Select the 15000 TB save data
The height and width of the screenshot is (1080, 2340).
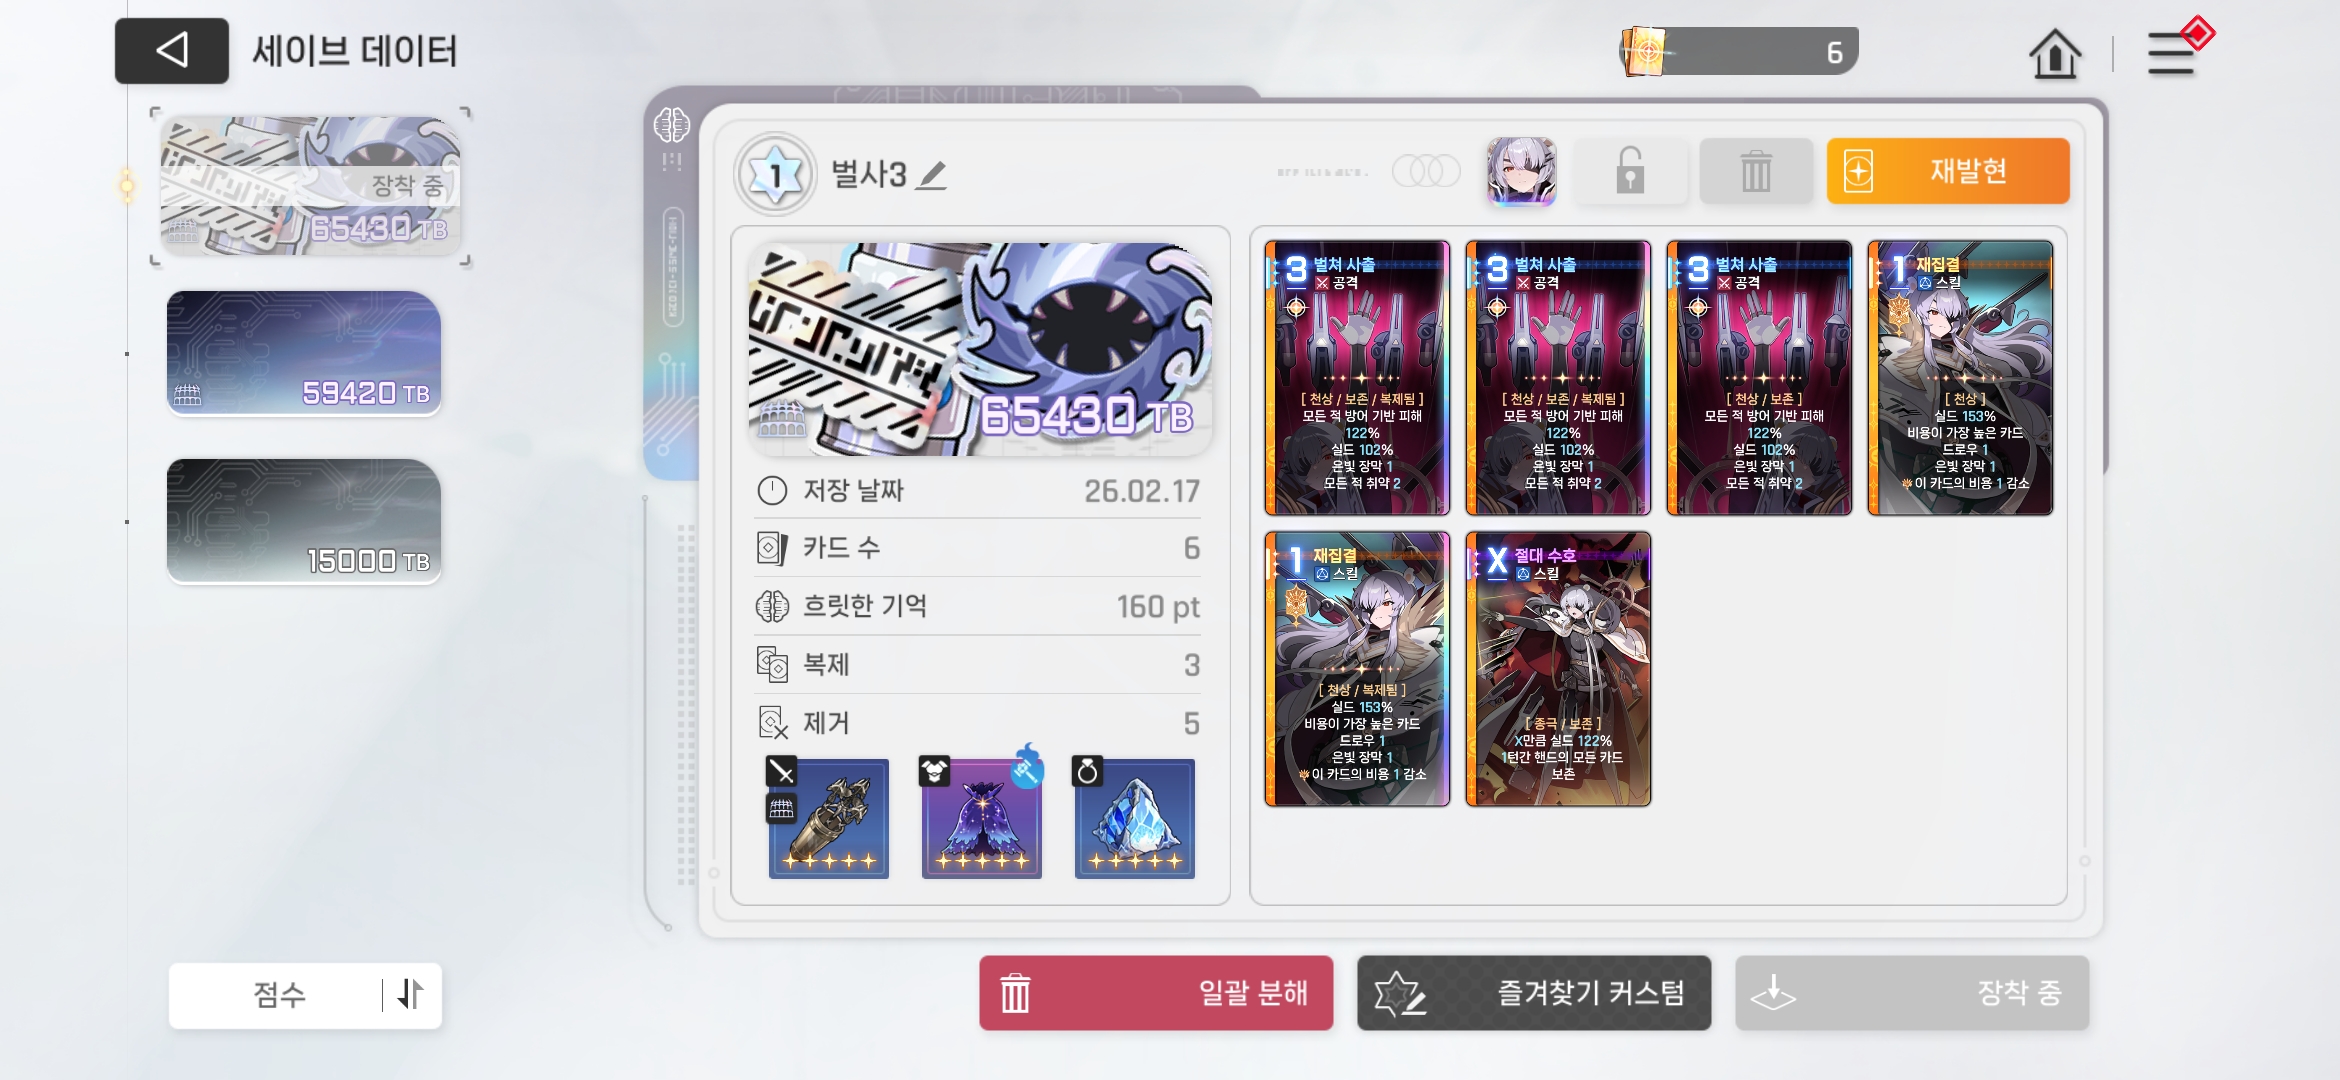(304, 520)
